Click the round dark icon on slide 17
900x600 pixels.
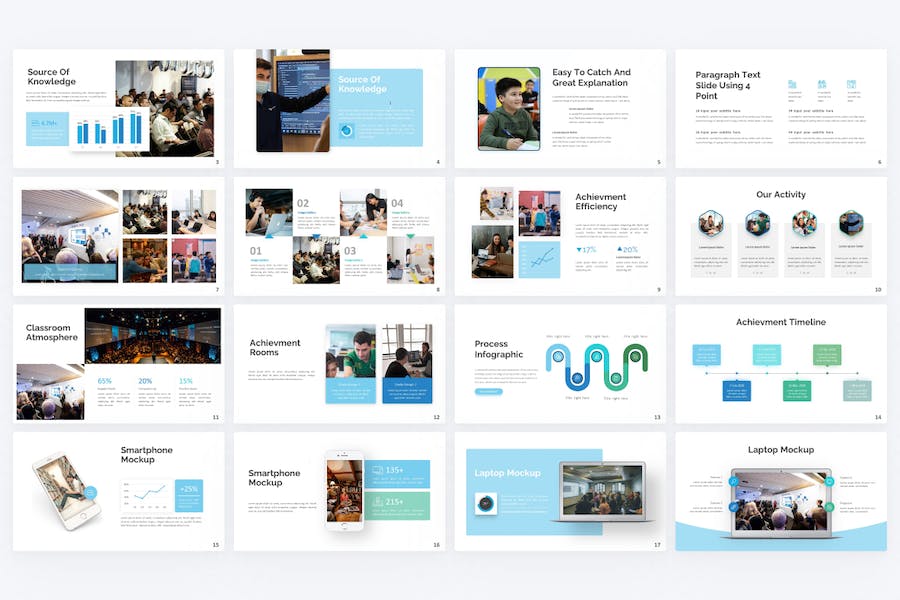click(x=485, y=503)
